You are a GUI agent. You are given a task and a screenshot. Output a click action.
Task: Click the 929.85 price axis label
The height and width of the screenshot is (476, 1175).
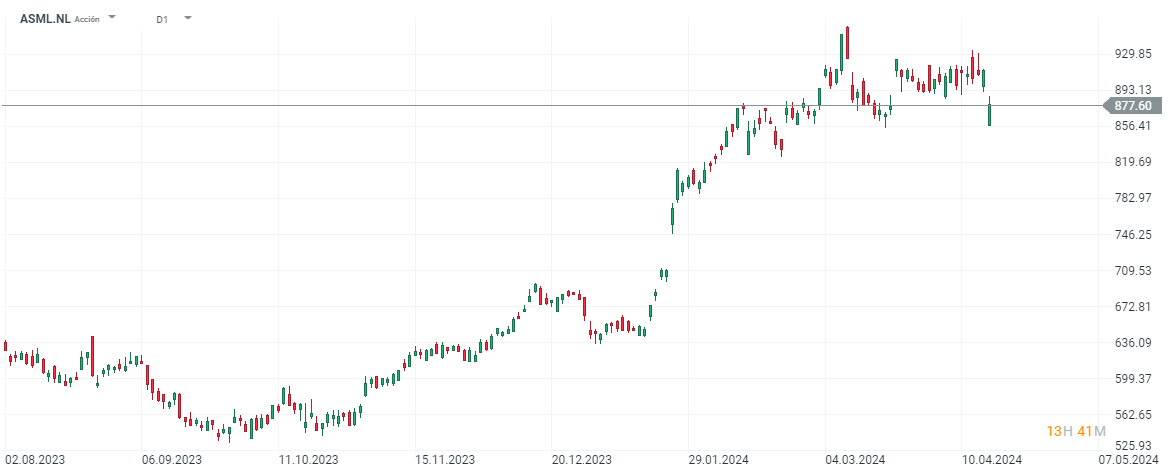click(1132, 53)
